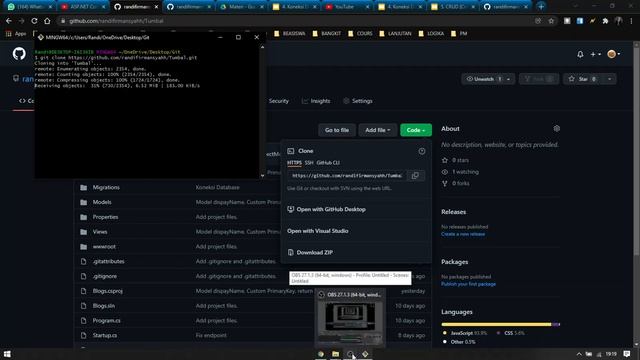Open the LOGIKA bookmark folder

pos(431,33)
